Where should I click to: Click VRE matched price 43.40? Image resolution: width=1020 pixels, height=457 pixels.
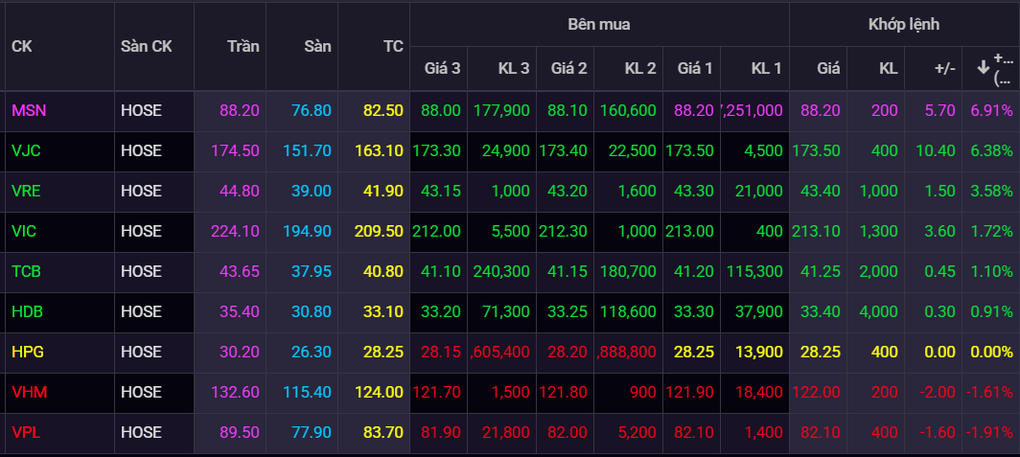[819, 191]
